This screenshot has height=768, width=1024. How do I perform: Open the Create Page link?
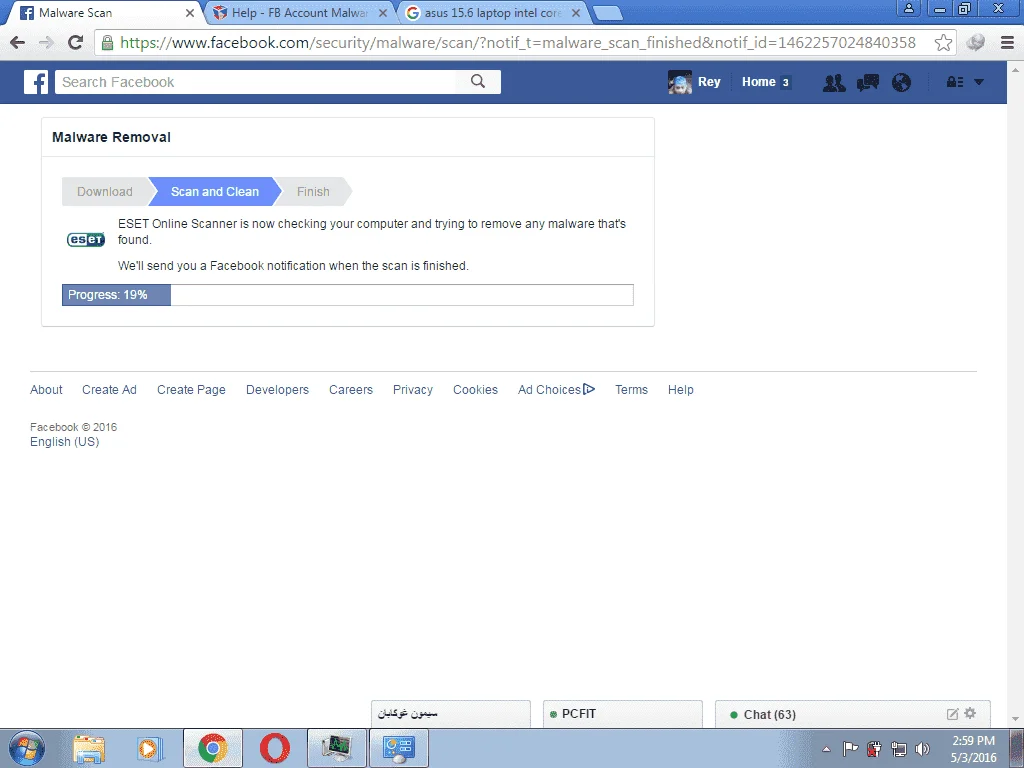pos(191,390)
